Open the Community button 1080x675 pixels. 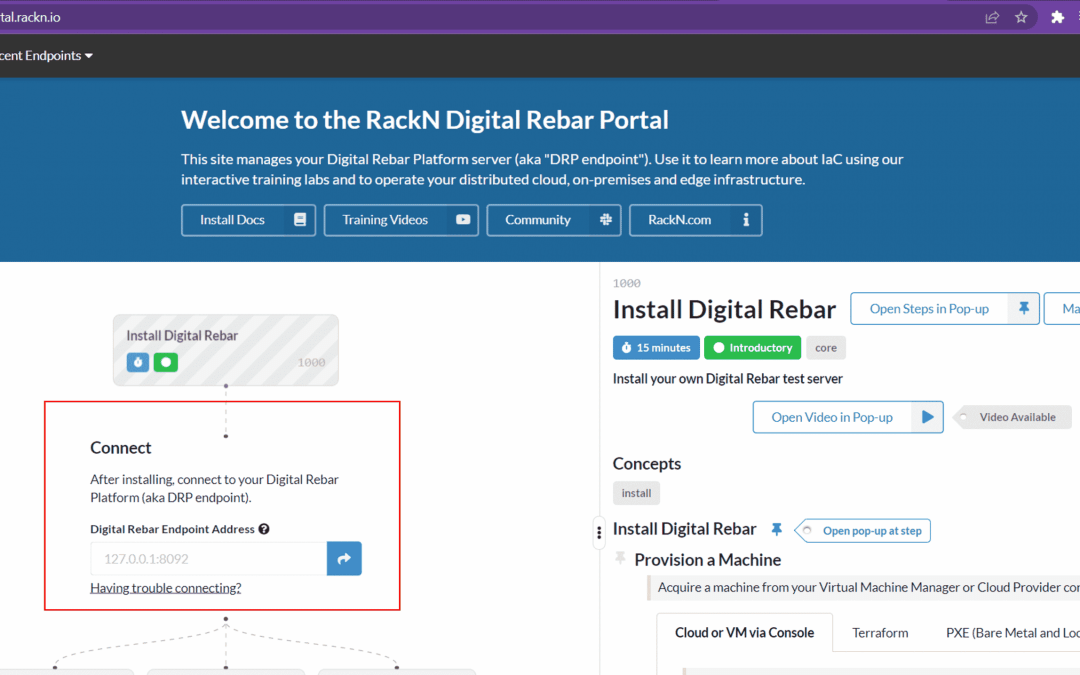[554, 220]
